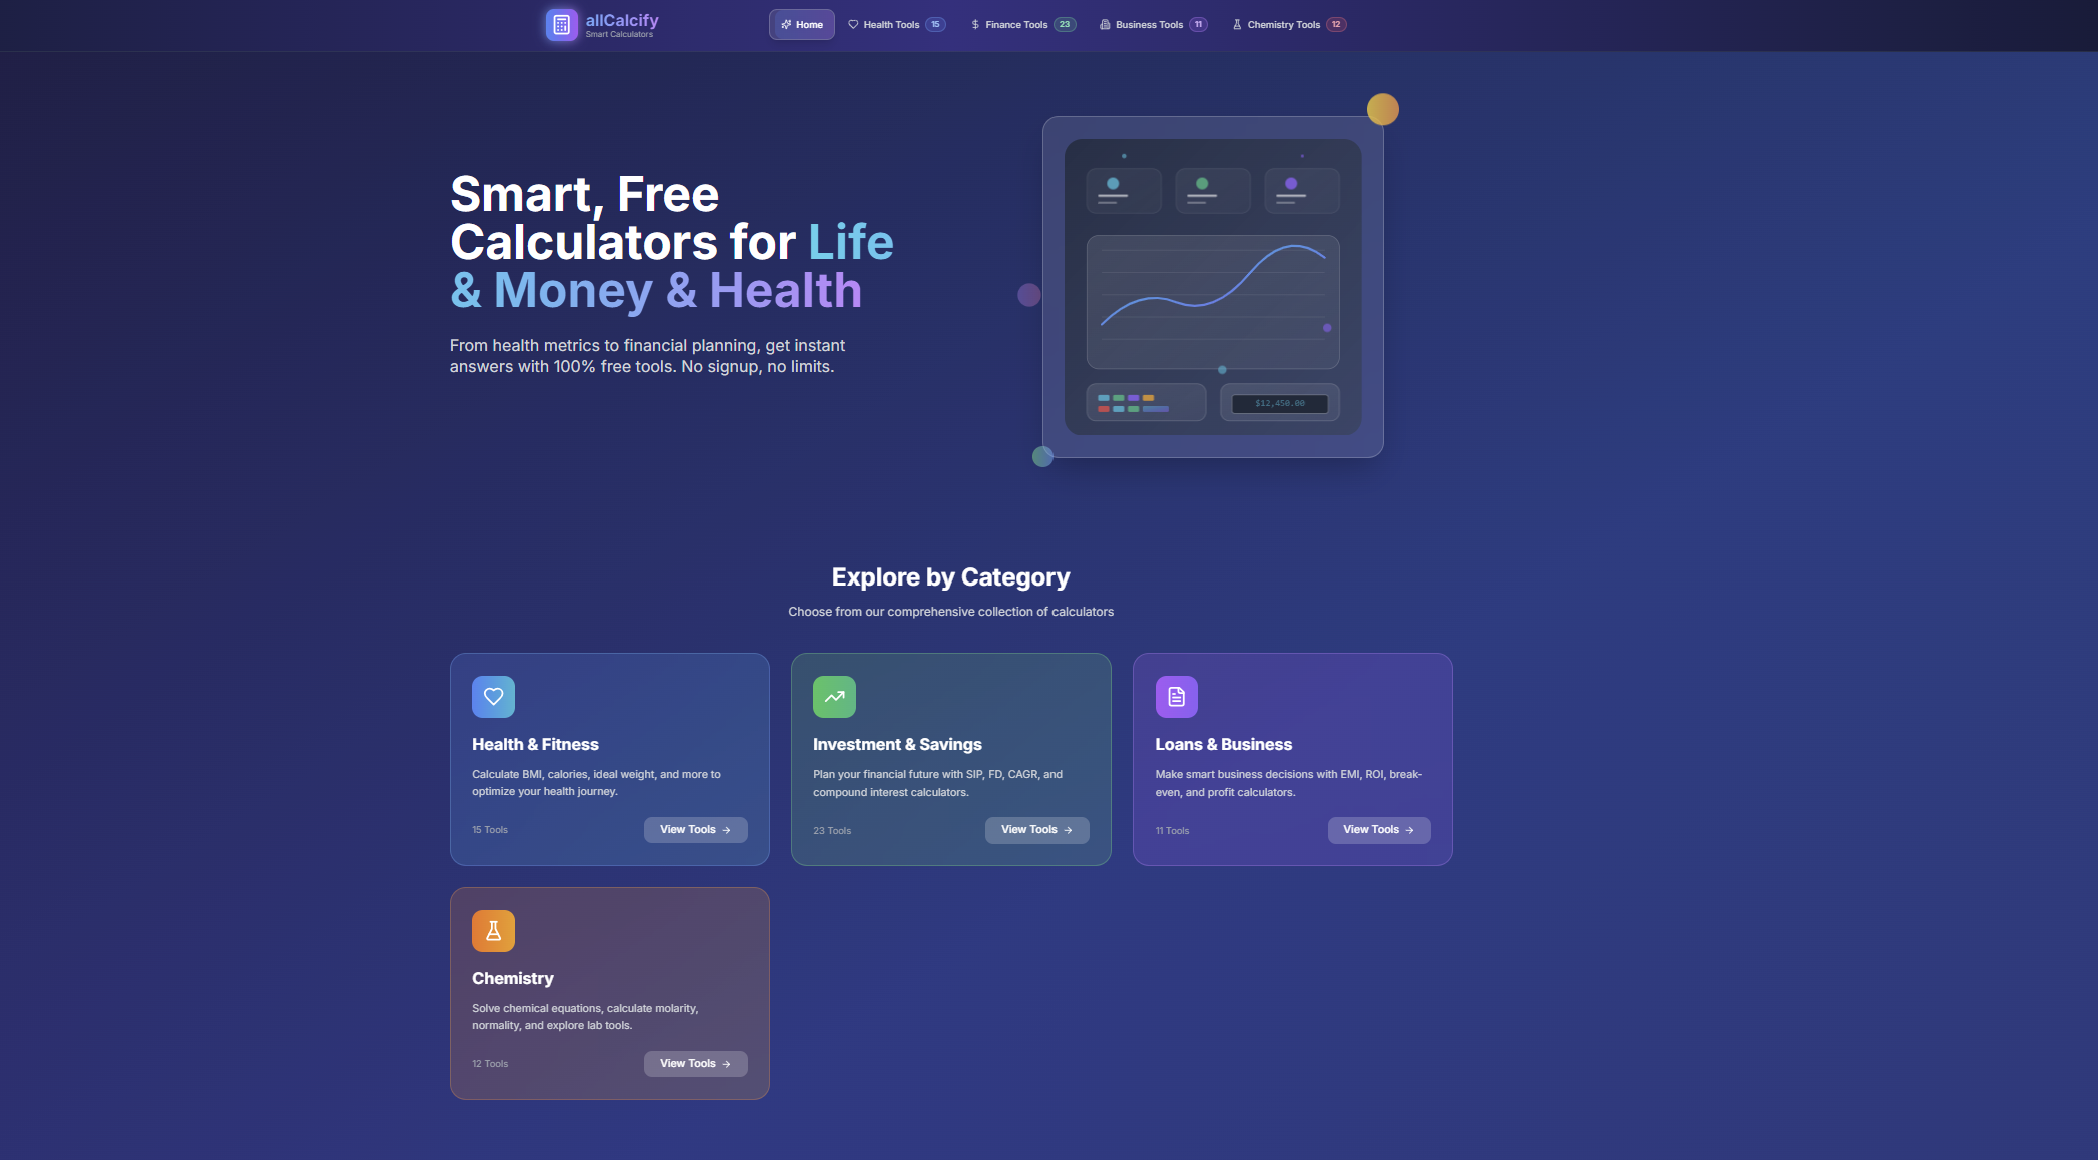The width and height of the screenshot is (2098, 1160).
Task: Click the orange flask icon on Chemistry card
Action: (493, 931)
